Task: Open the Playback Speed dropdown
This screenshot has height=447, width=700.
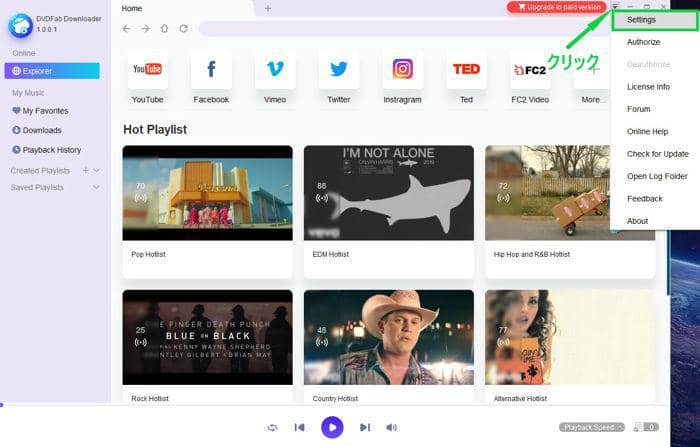Action: pyautogui.click(x=592, y=427)
